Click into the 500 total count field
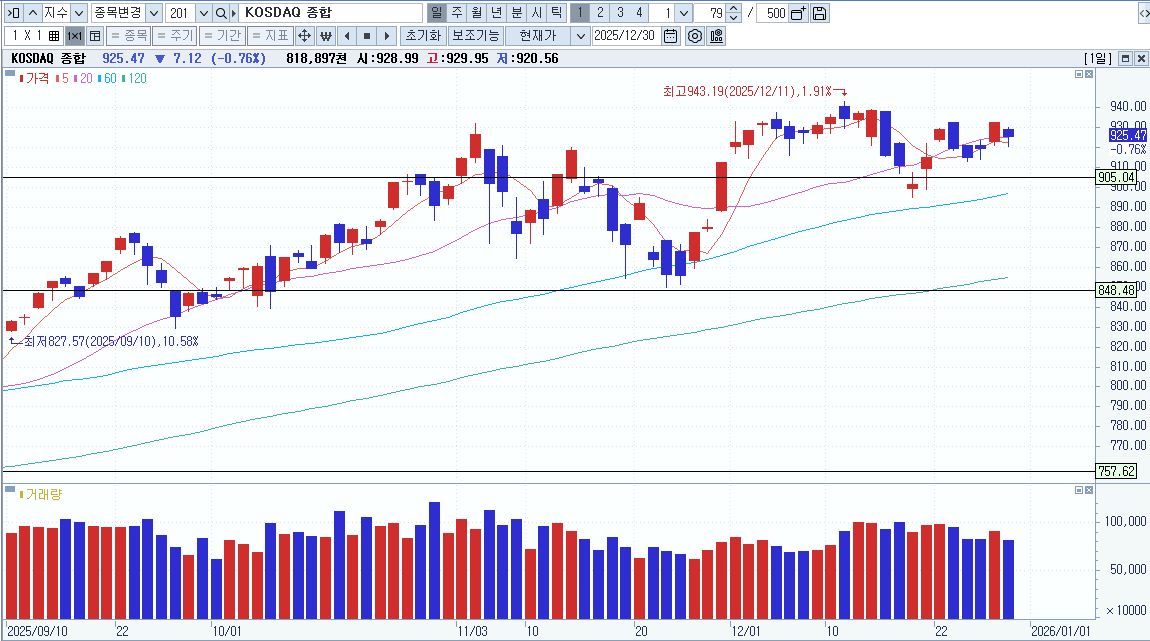The width and height of the screenshot is (1150, 641). (772, 13)
